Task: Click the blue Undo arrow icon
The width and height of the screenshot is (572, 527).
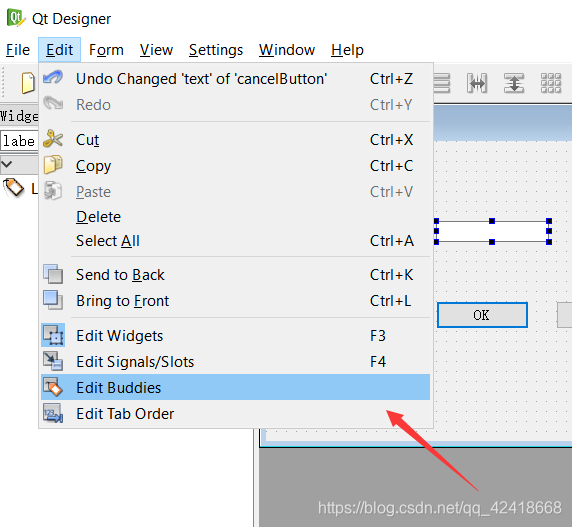Action: pyautogui.click(x=53, y=78)
